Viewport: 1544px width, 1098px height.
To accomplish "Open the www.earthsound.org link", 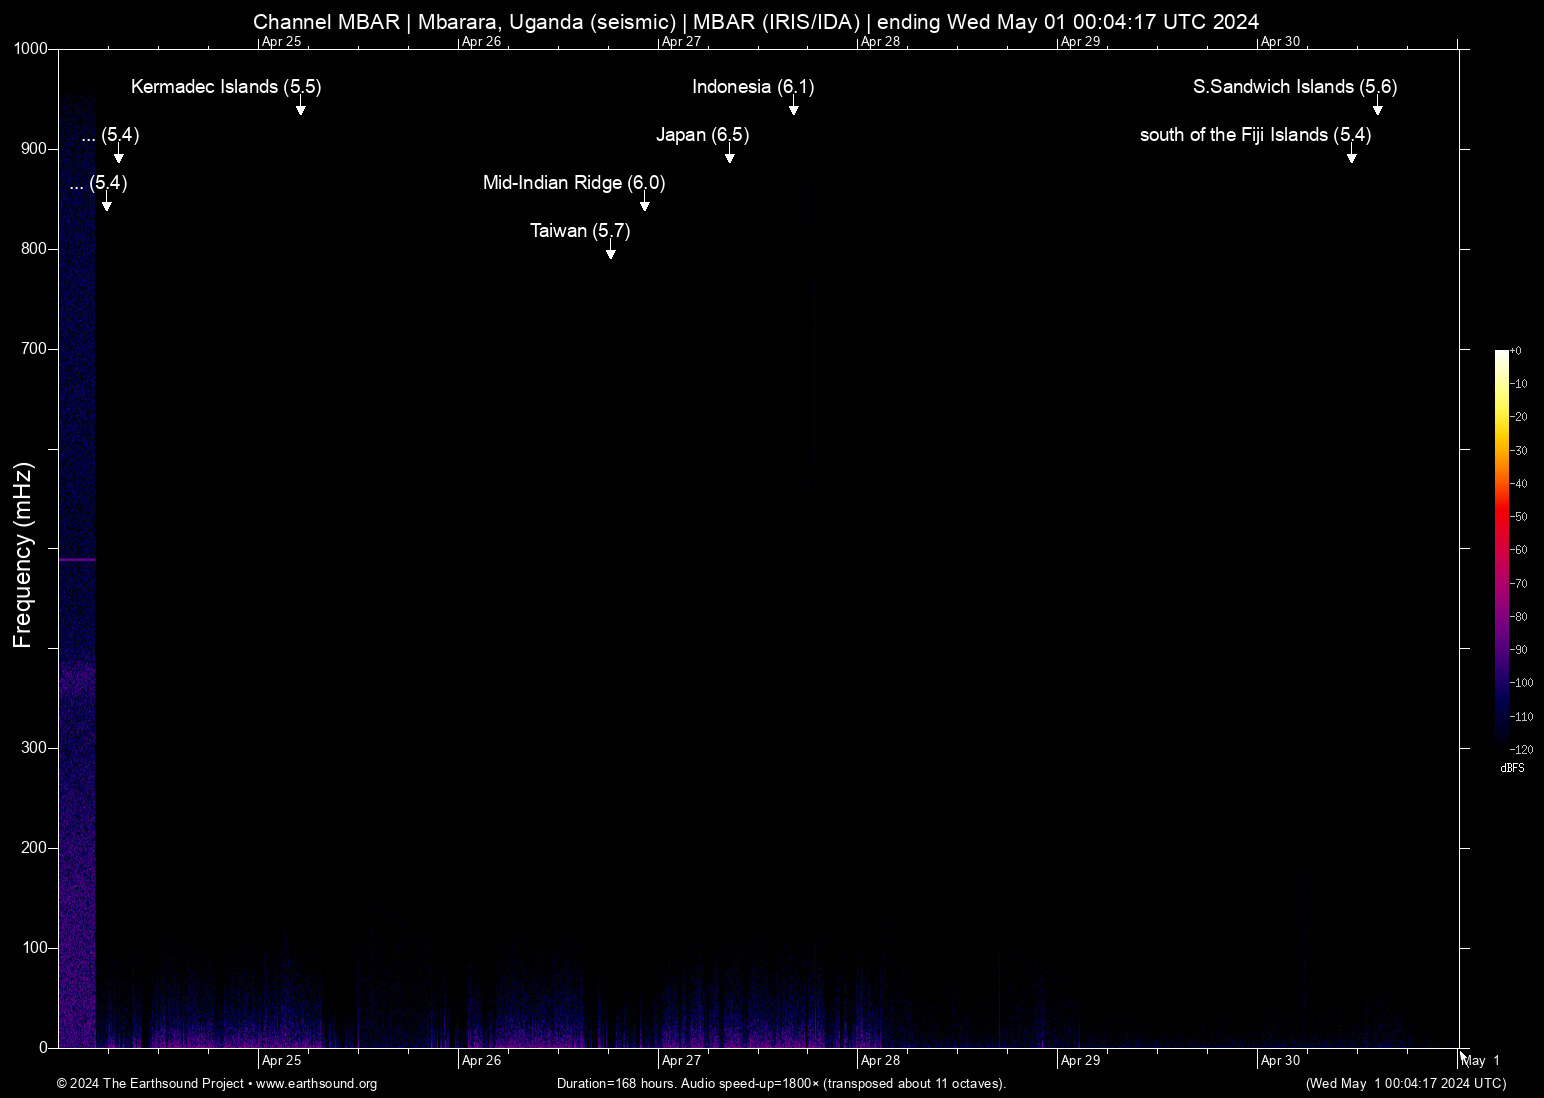I will (316, 1084).
